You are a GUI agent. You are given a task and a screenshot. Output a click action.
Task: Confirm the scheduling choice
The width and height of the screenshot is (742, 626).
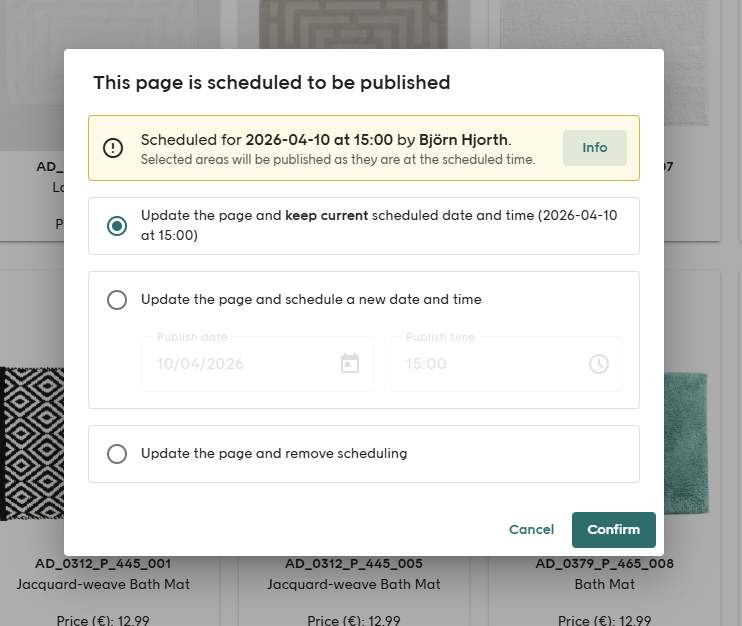[613, 530]
